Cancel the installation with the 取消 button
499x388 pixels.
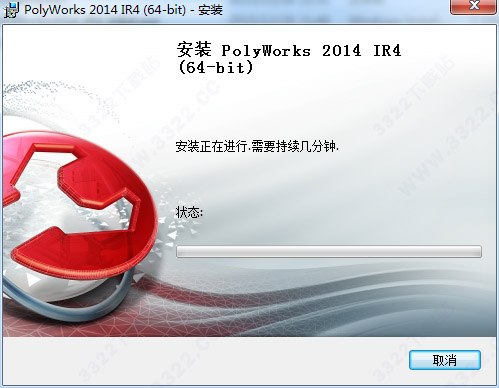click(445, 360)
